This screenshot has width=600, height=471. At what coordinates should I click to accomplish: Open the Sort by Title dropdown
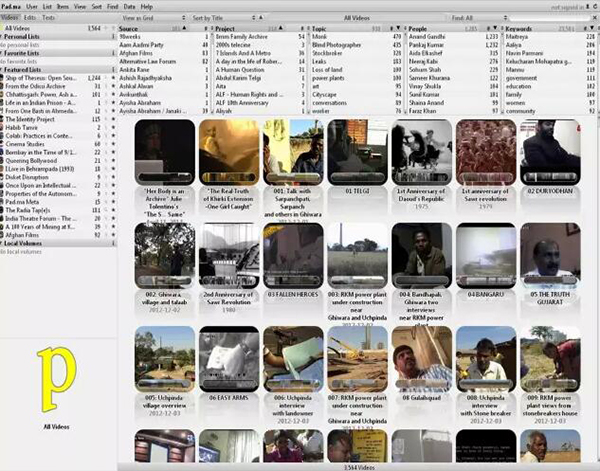(x=223, y=18)
